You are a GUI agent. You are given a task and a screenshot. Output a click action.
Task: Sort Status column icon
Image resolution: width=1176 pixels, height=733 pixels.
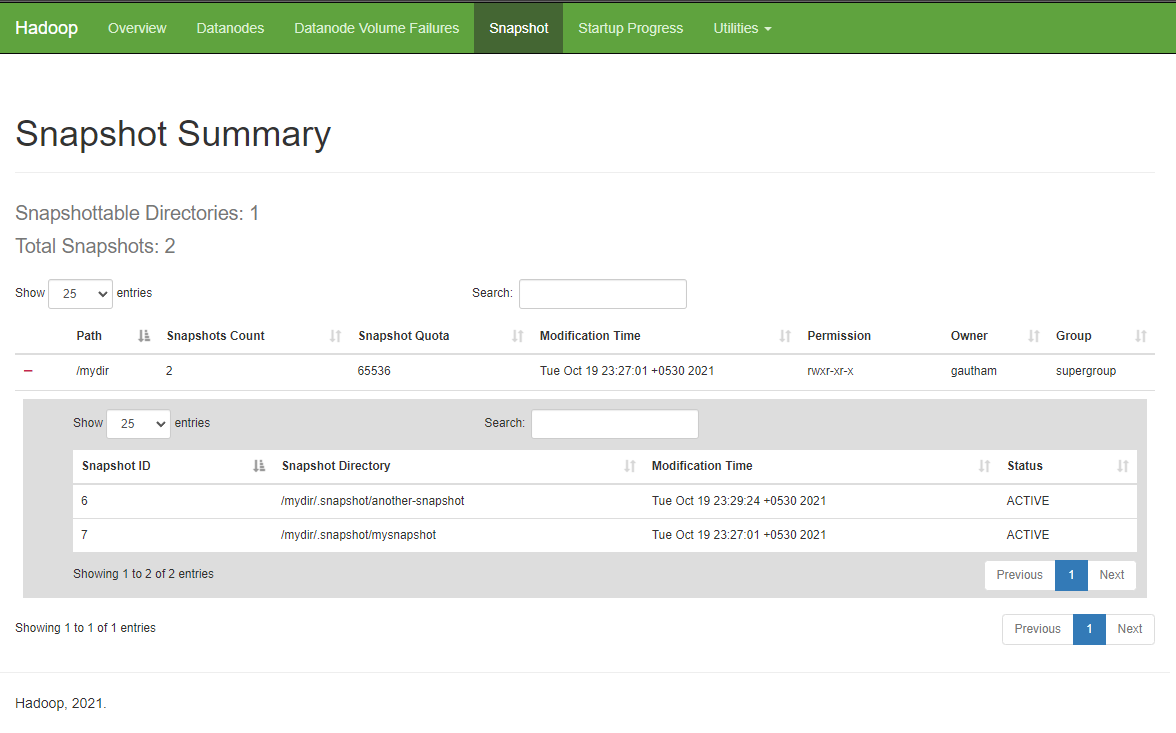click(1123, 466)
